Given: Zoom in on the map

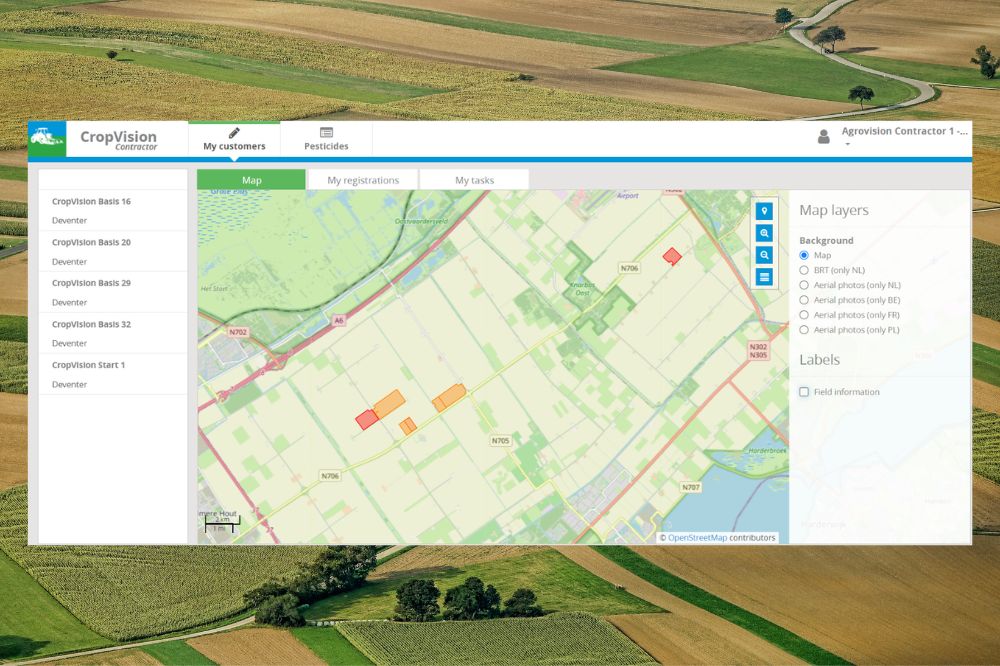Looking at the screenshot, I should point(764,233).
